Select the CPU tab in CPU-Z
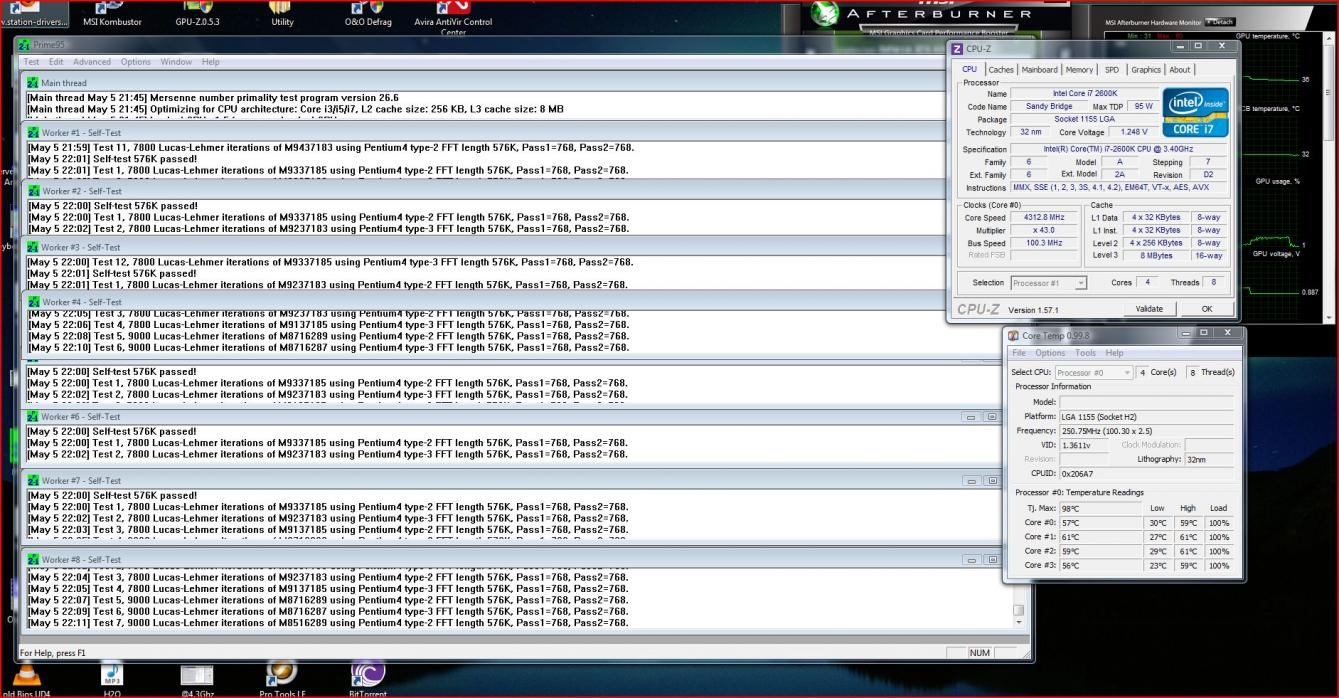 (970, 69)
